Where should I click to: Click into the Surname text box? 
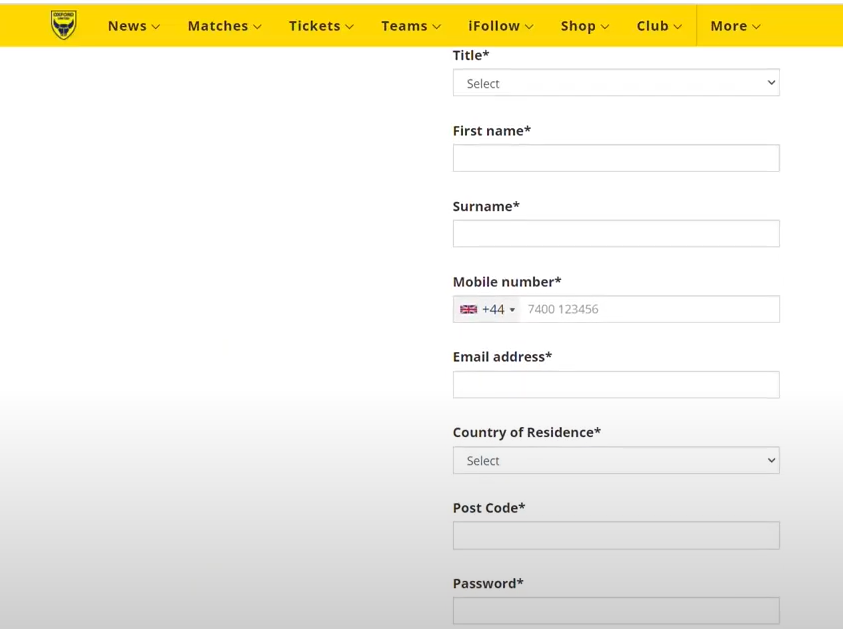click(x=615, y=234)
